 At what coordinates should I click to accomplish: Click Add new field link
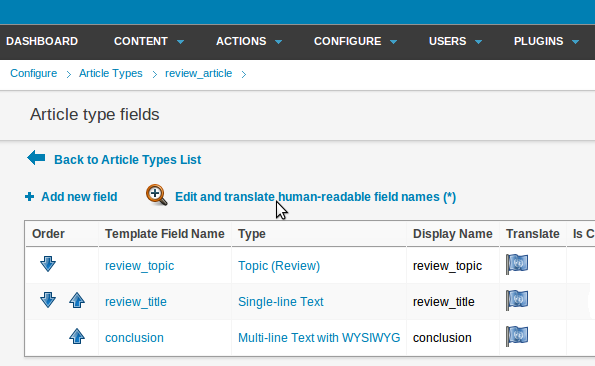(x=79, y=197)
